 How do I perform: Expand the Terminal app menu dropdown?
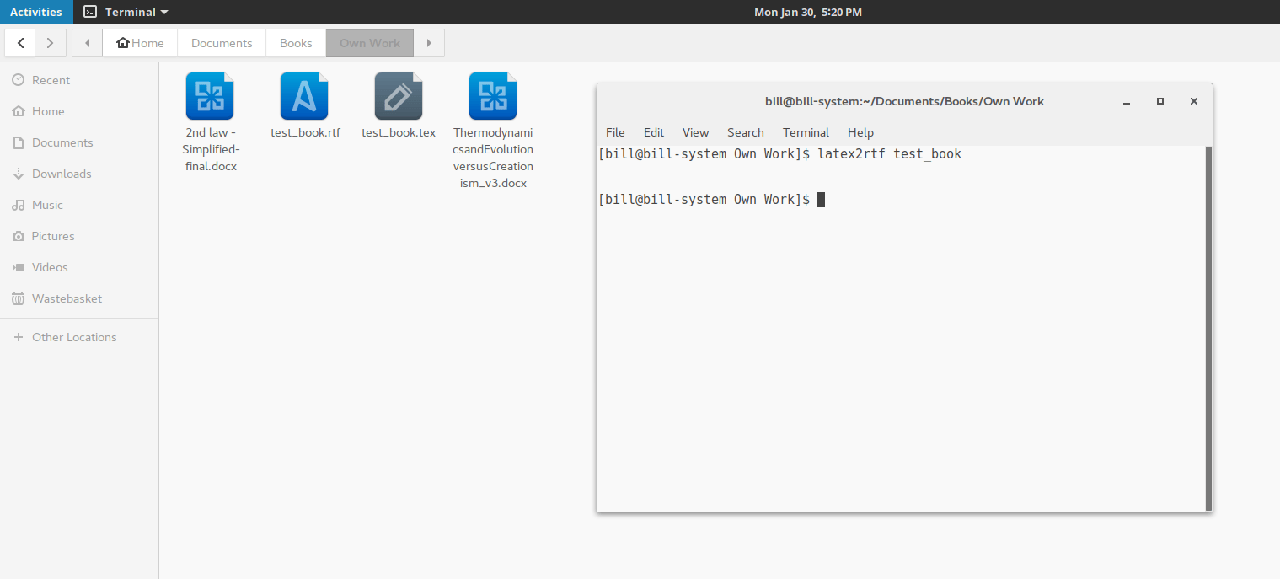point(126,12)
